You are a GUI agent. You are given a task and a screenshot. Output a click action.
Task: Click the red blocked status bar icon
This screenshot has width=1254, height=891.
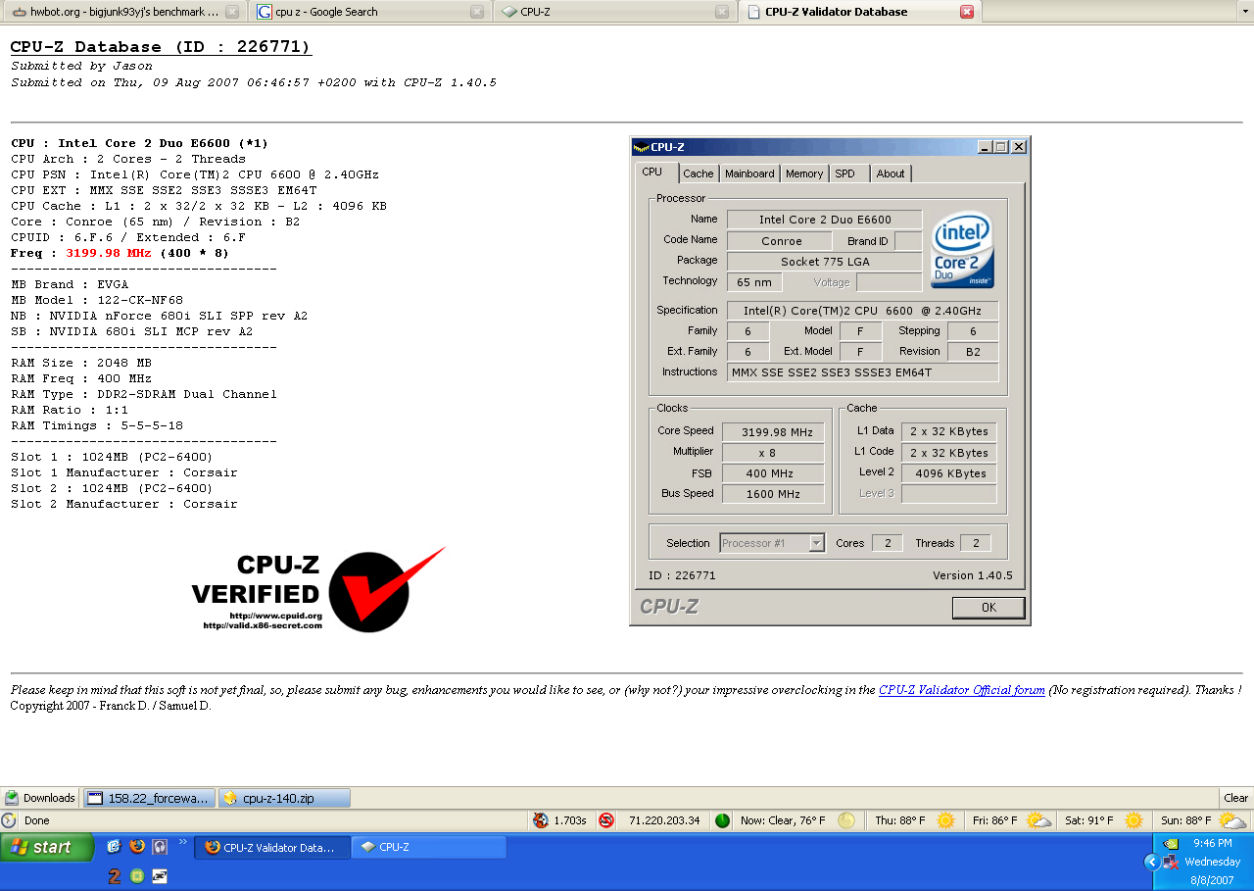[x=606, y=820]
